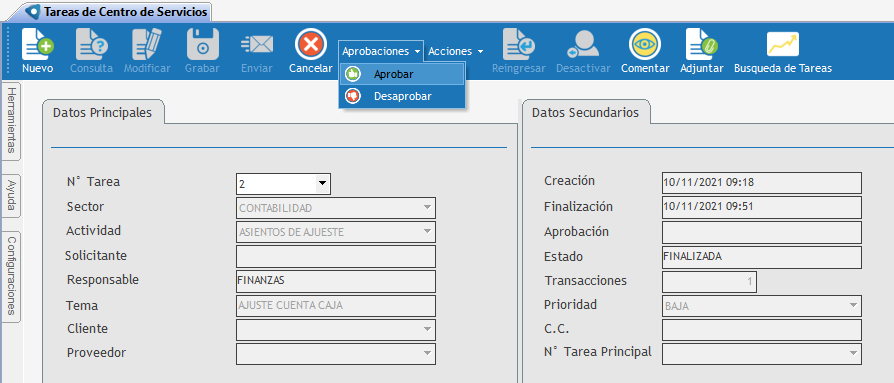The width and height of the screenshot is (894, 383).
Task: Open the Comentar eye icon
Action: (x=645, y=44)
